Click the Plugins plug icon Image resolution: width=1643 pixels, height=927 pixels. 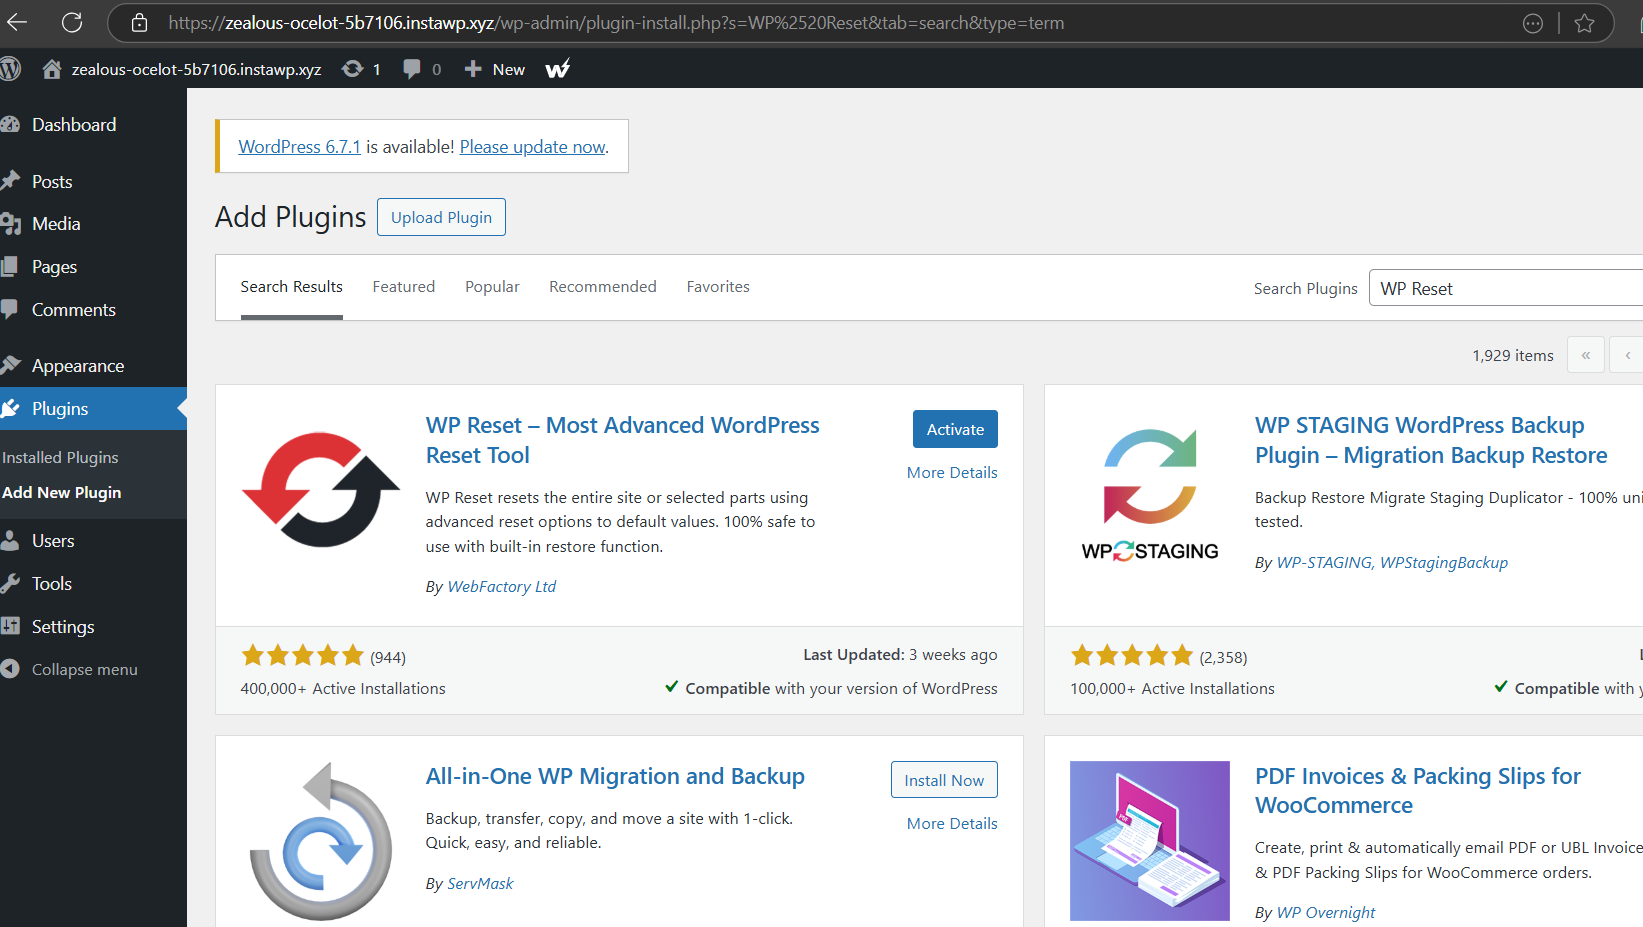10,408
